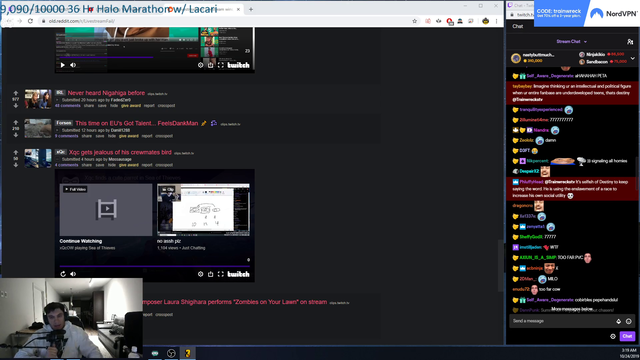Save the EU's Got Talent post
This screenshot has height=360, width=640.
[100, 136]
